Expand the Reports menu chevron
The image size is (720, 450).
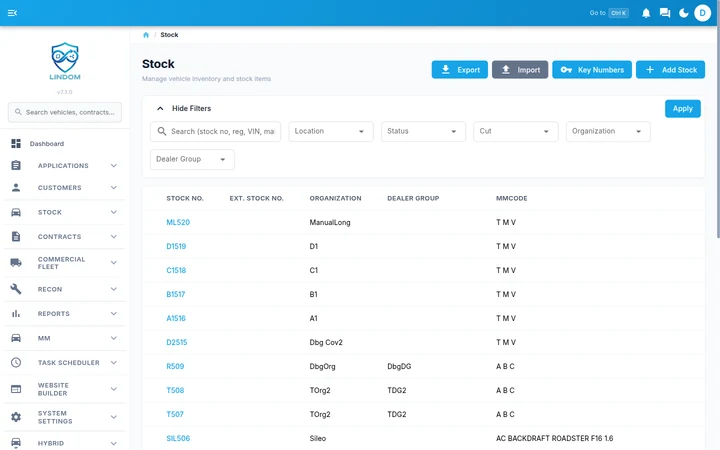[x=113, y=314]
